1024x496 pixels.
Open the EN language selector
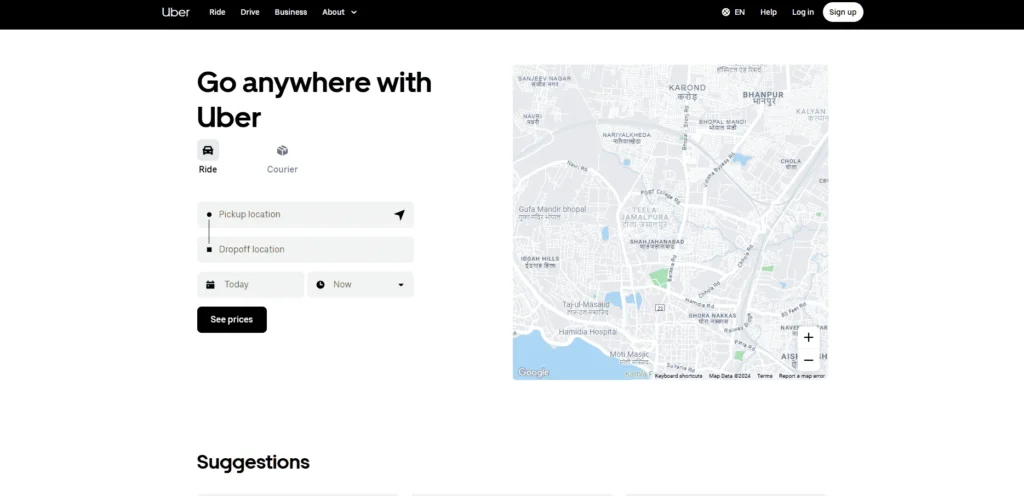pyautogui.click(x=733, y=12)
